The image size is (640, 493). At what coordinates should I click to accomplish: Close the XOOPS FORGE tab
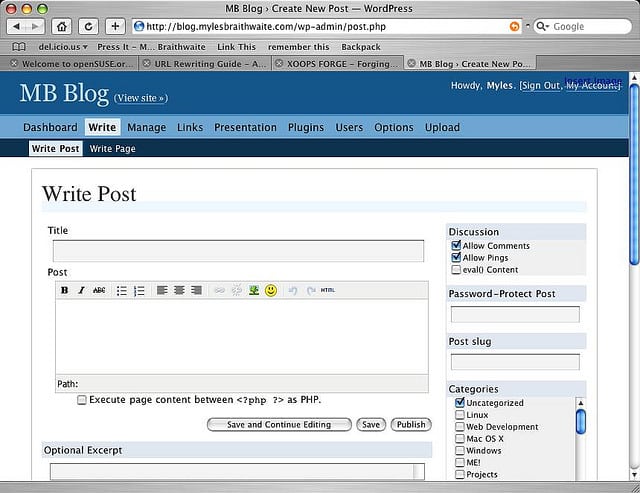click(x=279, y=63)
